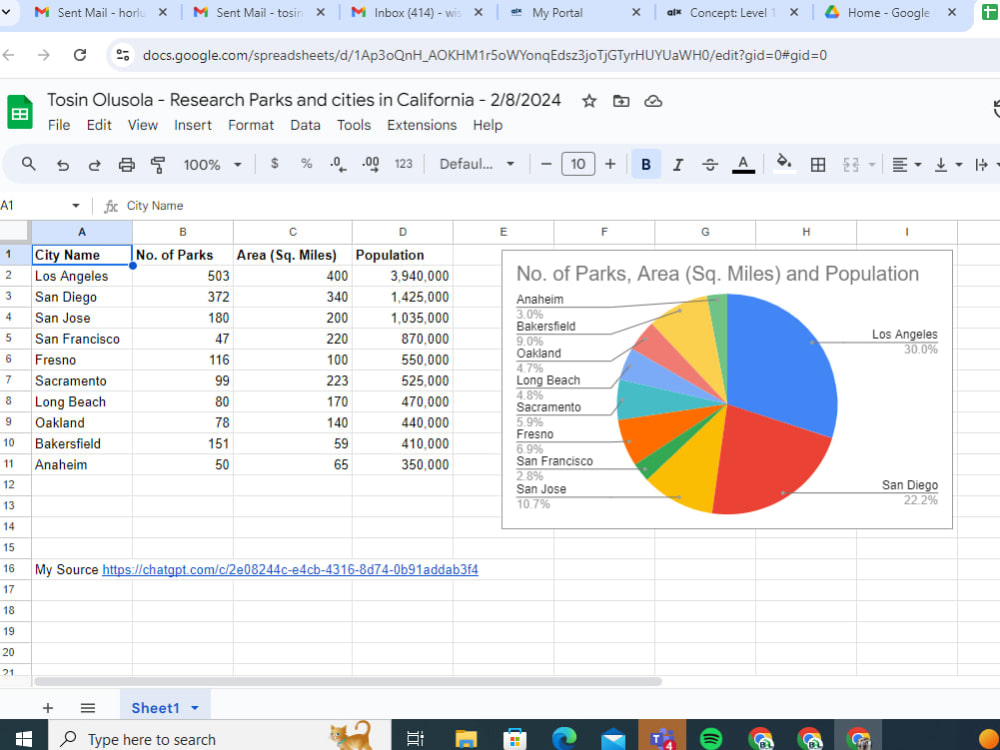Open the Windows Start menu
1000x750 pixels.
point(23,739)
